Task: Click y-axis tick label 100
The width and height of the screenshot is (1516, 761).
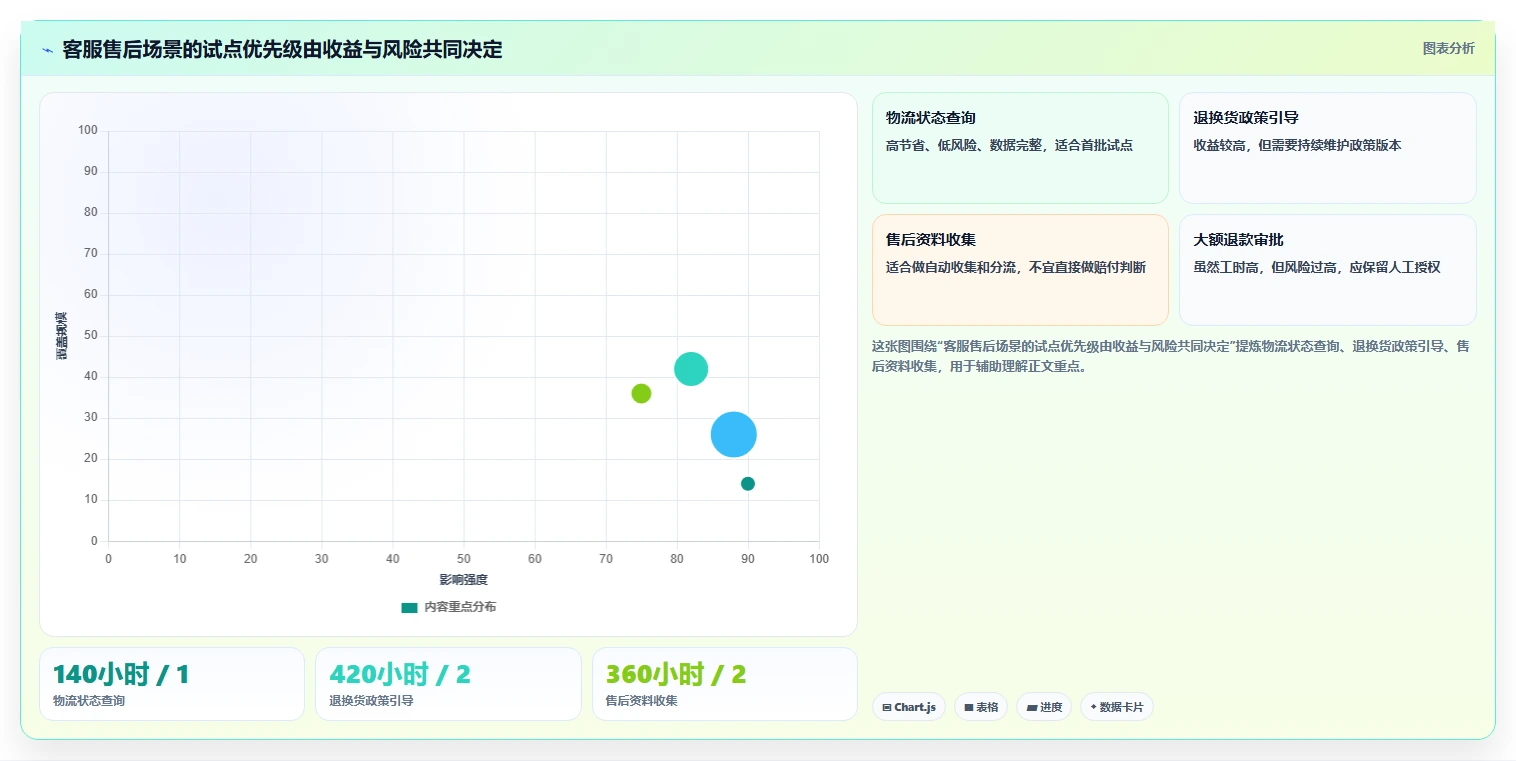Action: click(x=88, y=130)
